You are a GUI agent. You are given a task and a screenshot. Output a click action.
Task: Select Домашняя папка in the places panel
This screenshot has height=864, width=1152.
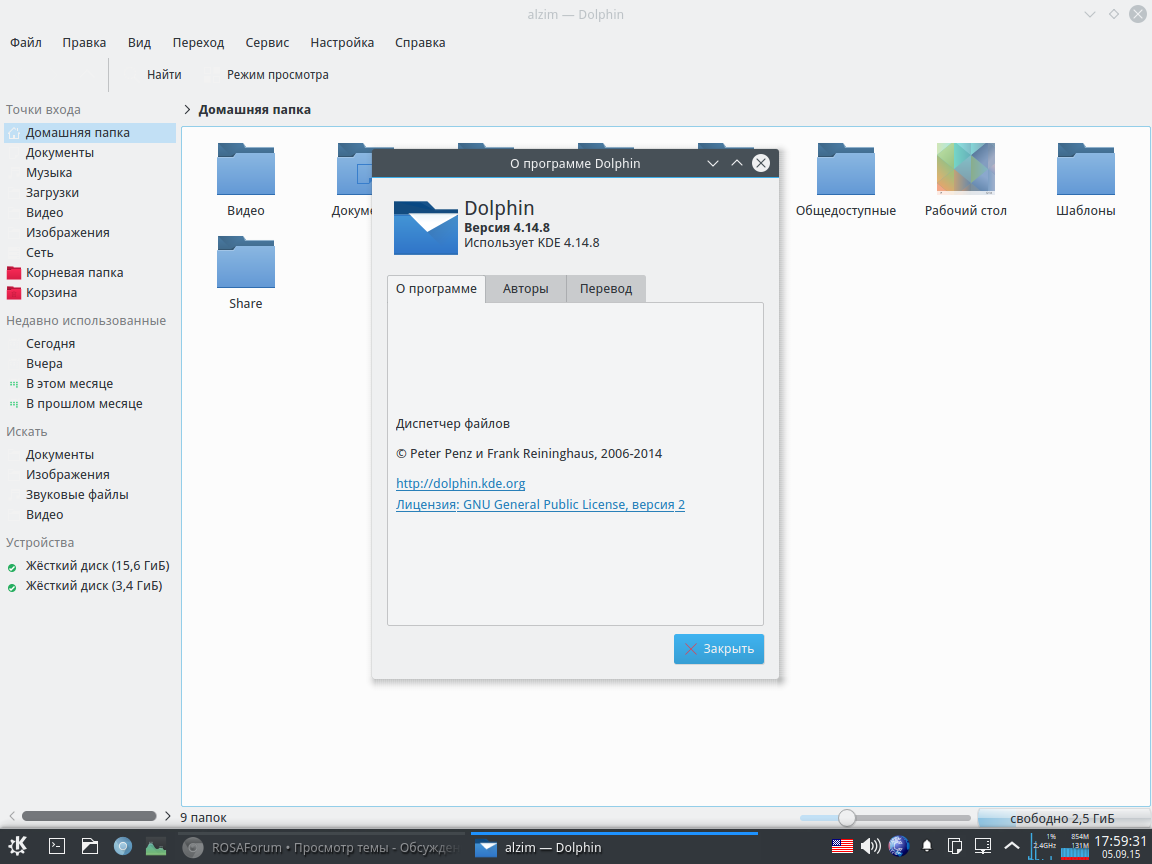(x=90, y=133)
